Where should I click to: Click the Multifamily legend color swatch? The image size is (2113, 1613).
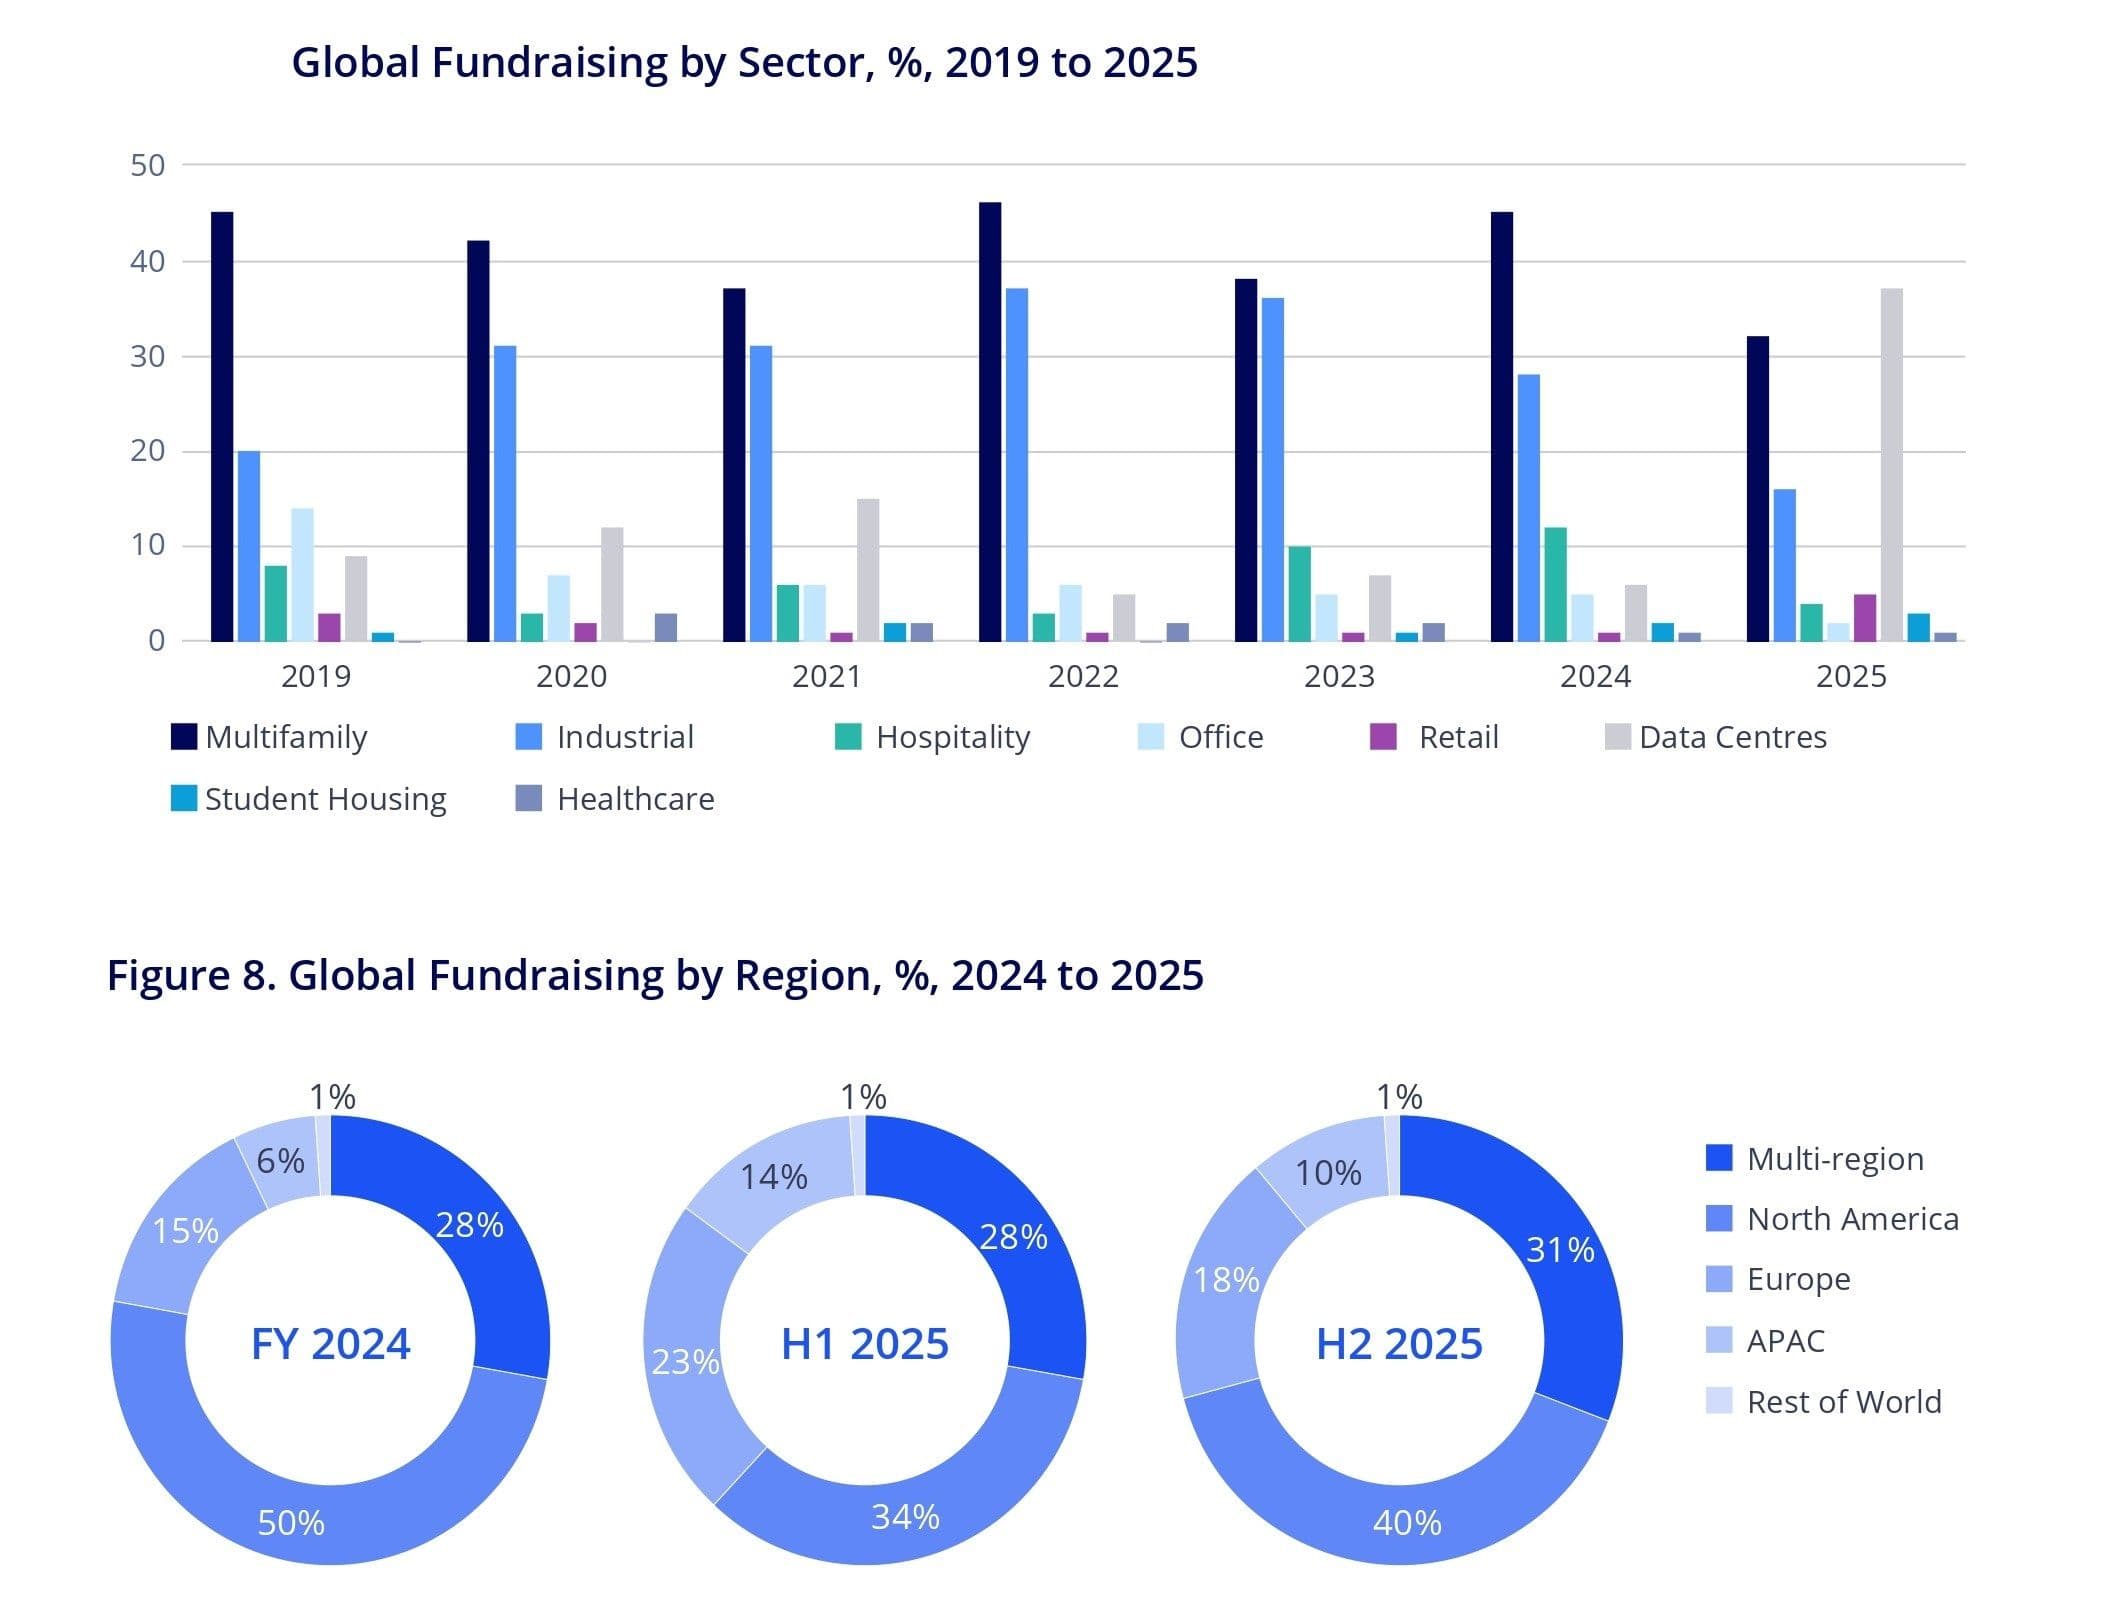(x=184, y=737)
